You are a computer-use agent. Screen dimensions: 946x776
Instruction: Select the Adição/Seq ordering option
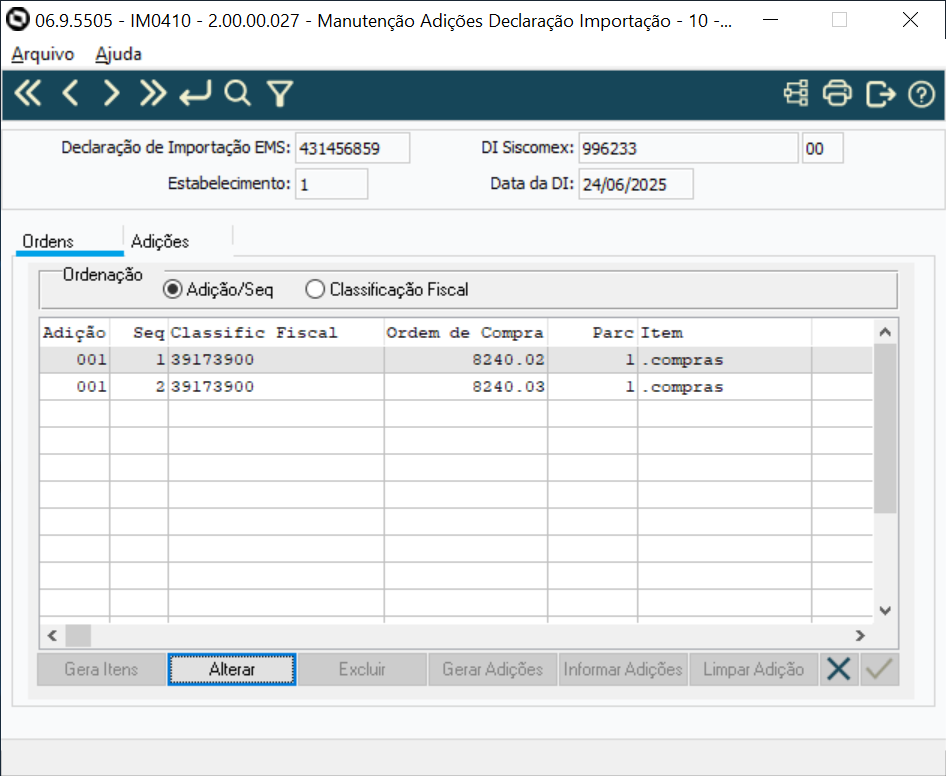(218, 290)
